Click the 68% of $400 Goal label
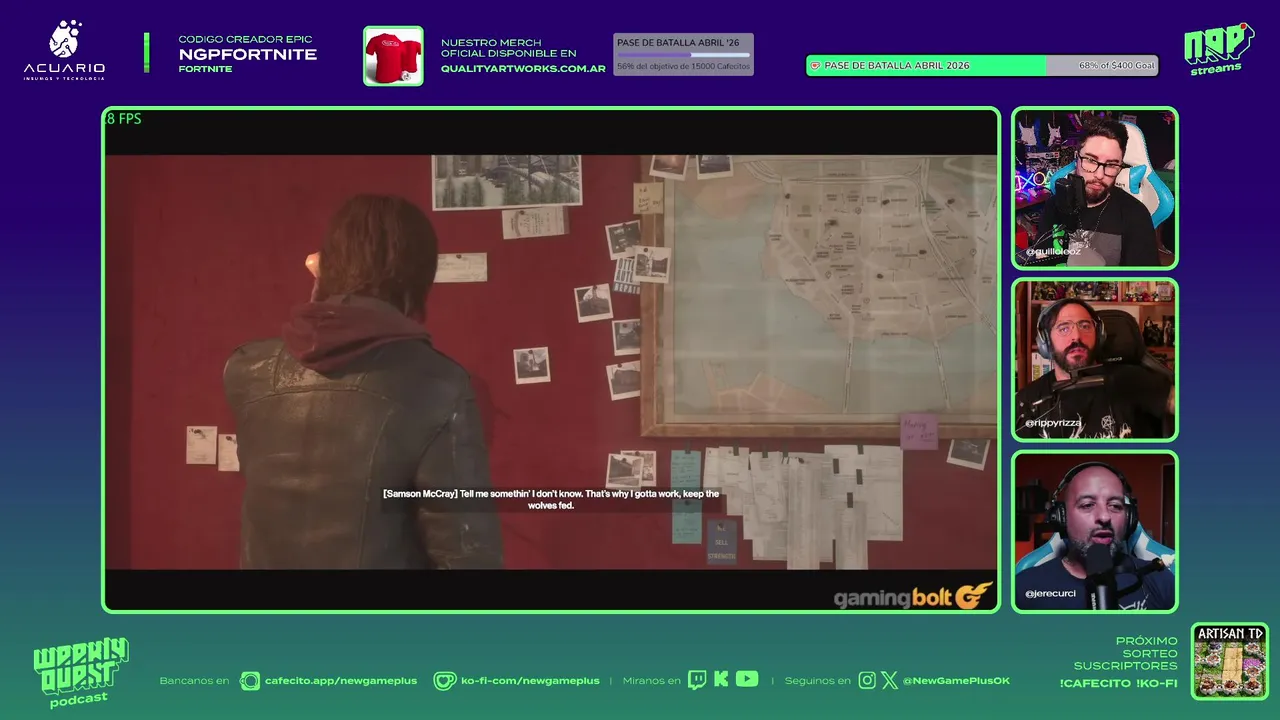This screenshot has height=720, width=1280. click(1116, 66)
